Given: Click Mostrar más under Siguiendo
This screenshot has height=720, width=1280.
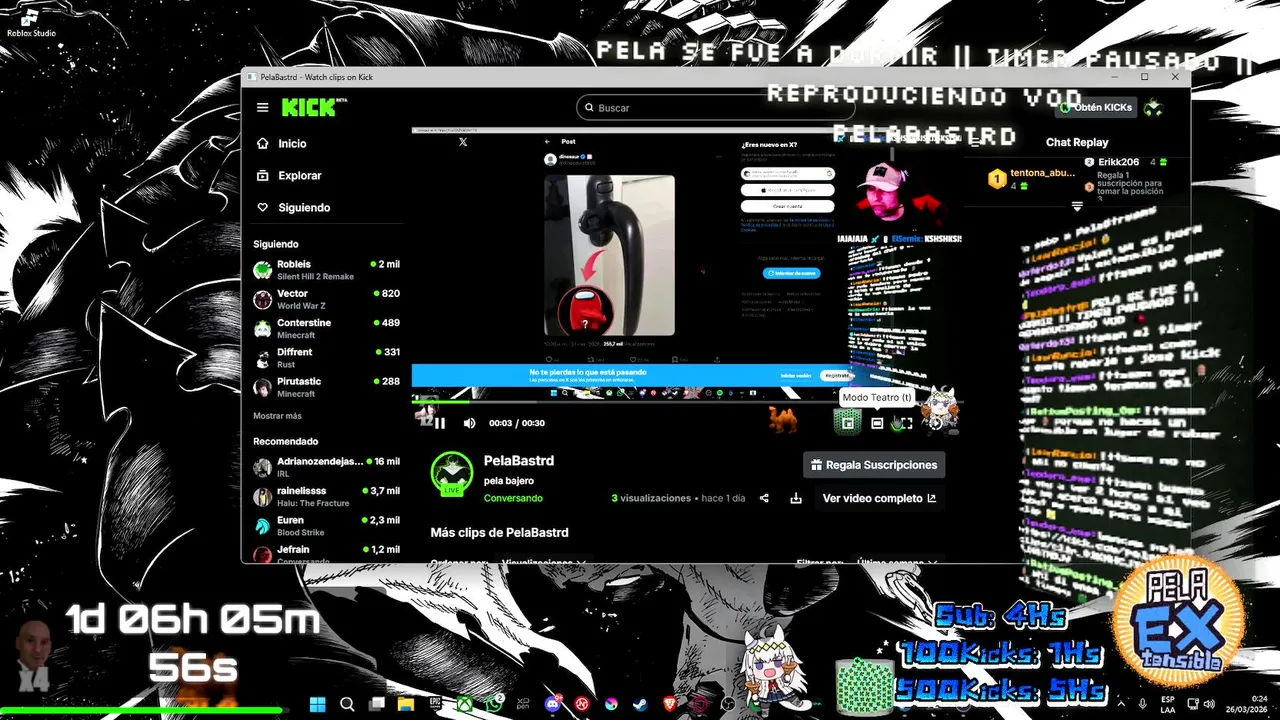Looking at the screenshot, I should pyautogui.click(x=277, y=416).
